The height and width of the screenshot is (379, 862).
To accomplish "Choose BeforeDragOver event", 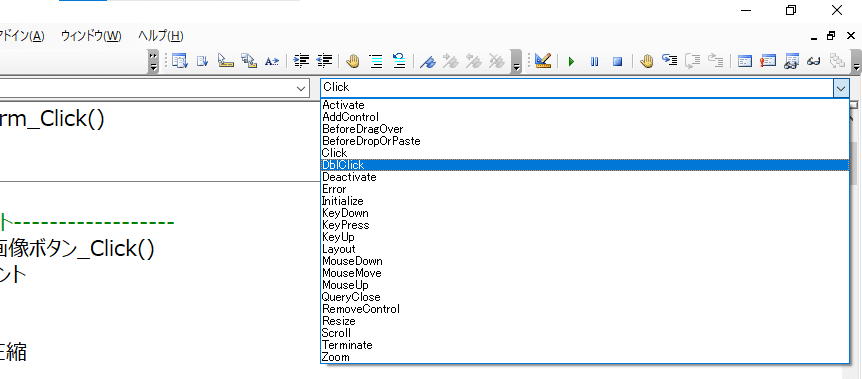I will [585, 129].
